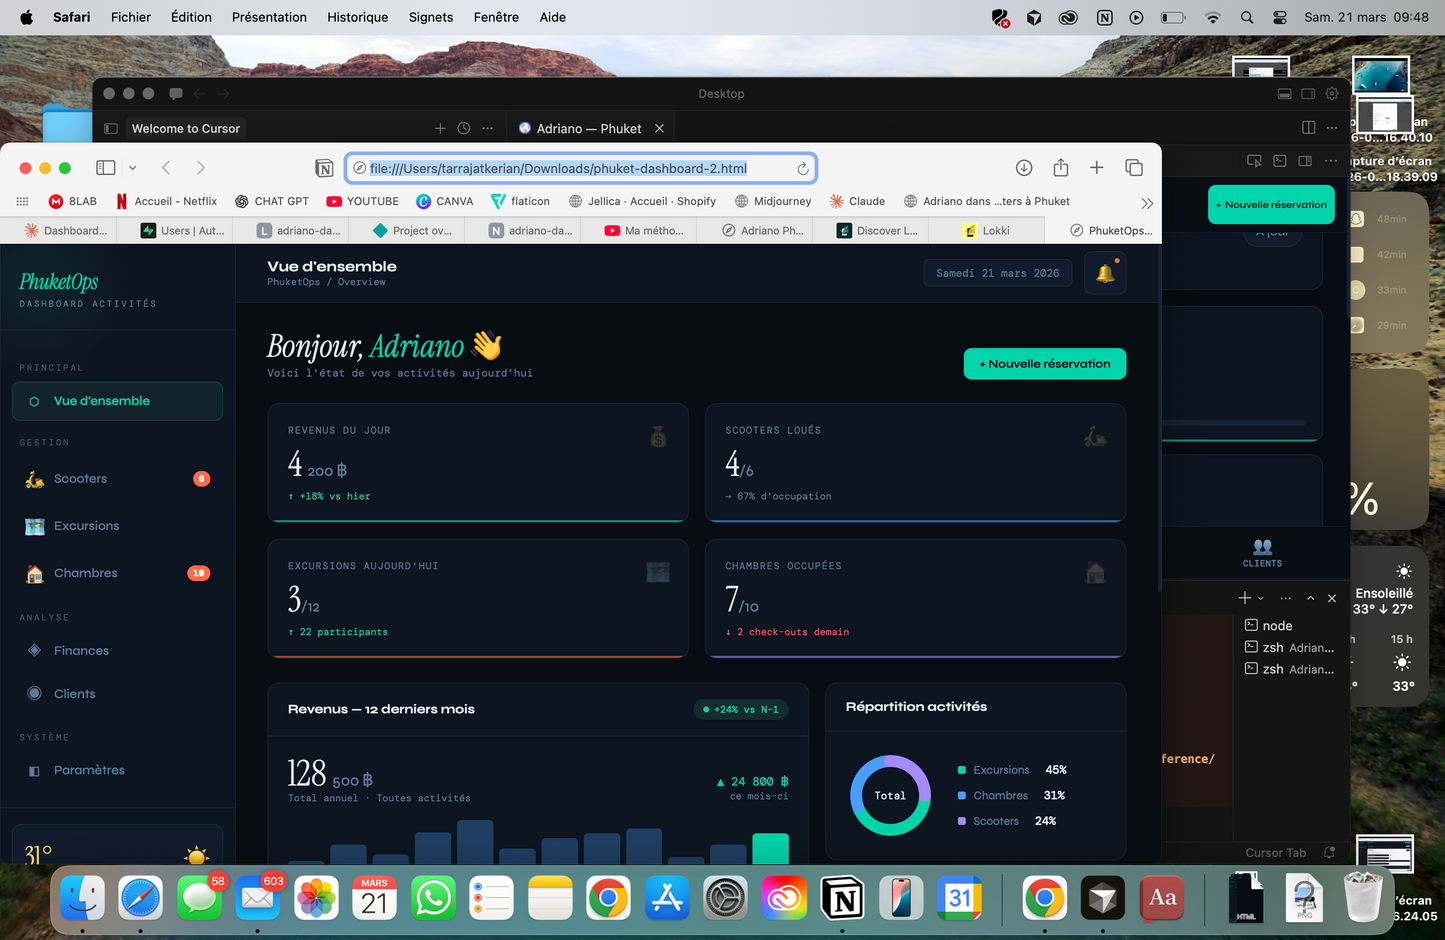Open Scooters in the dashboard sidebar
Screen dimensions: 1445x940
(117, 479)
